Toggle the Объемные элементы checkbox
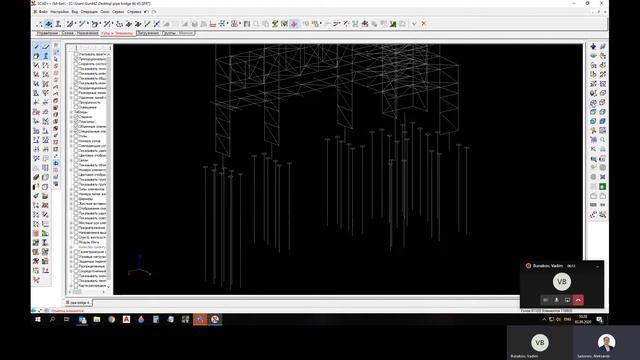The height and width of the screenshot is (360, 640). point(76,126)
